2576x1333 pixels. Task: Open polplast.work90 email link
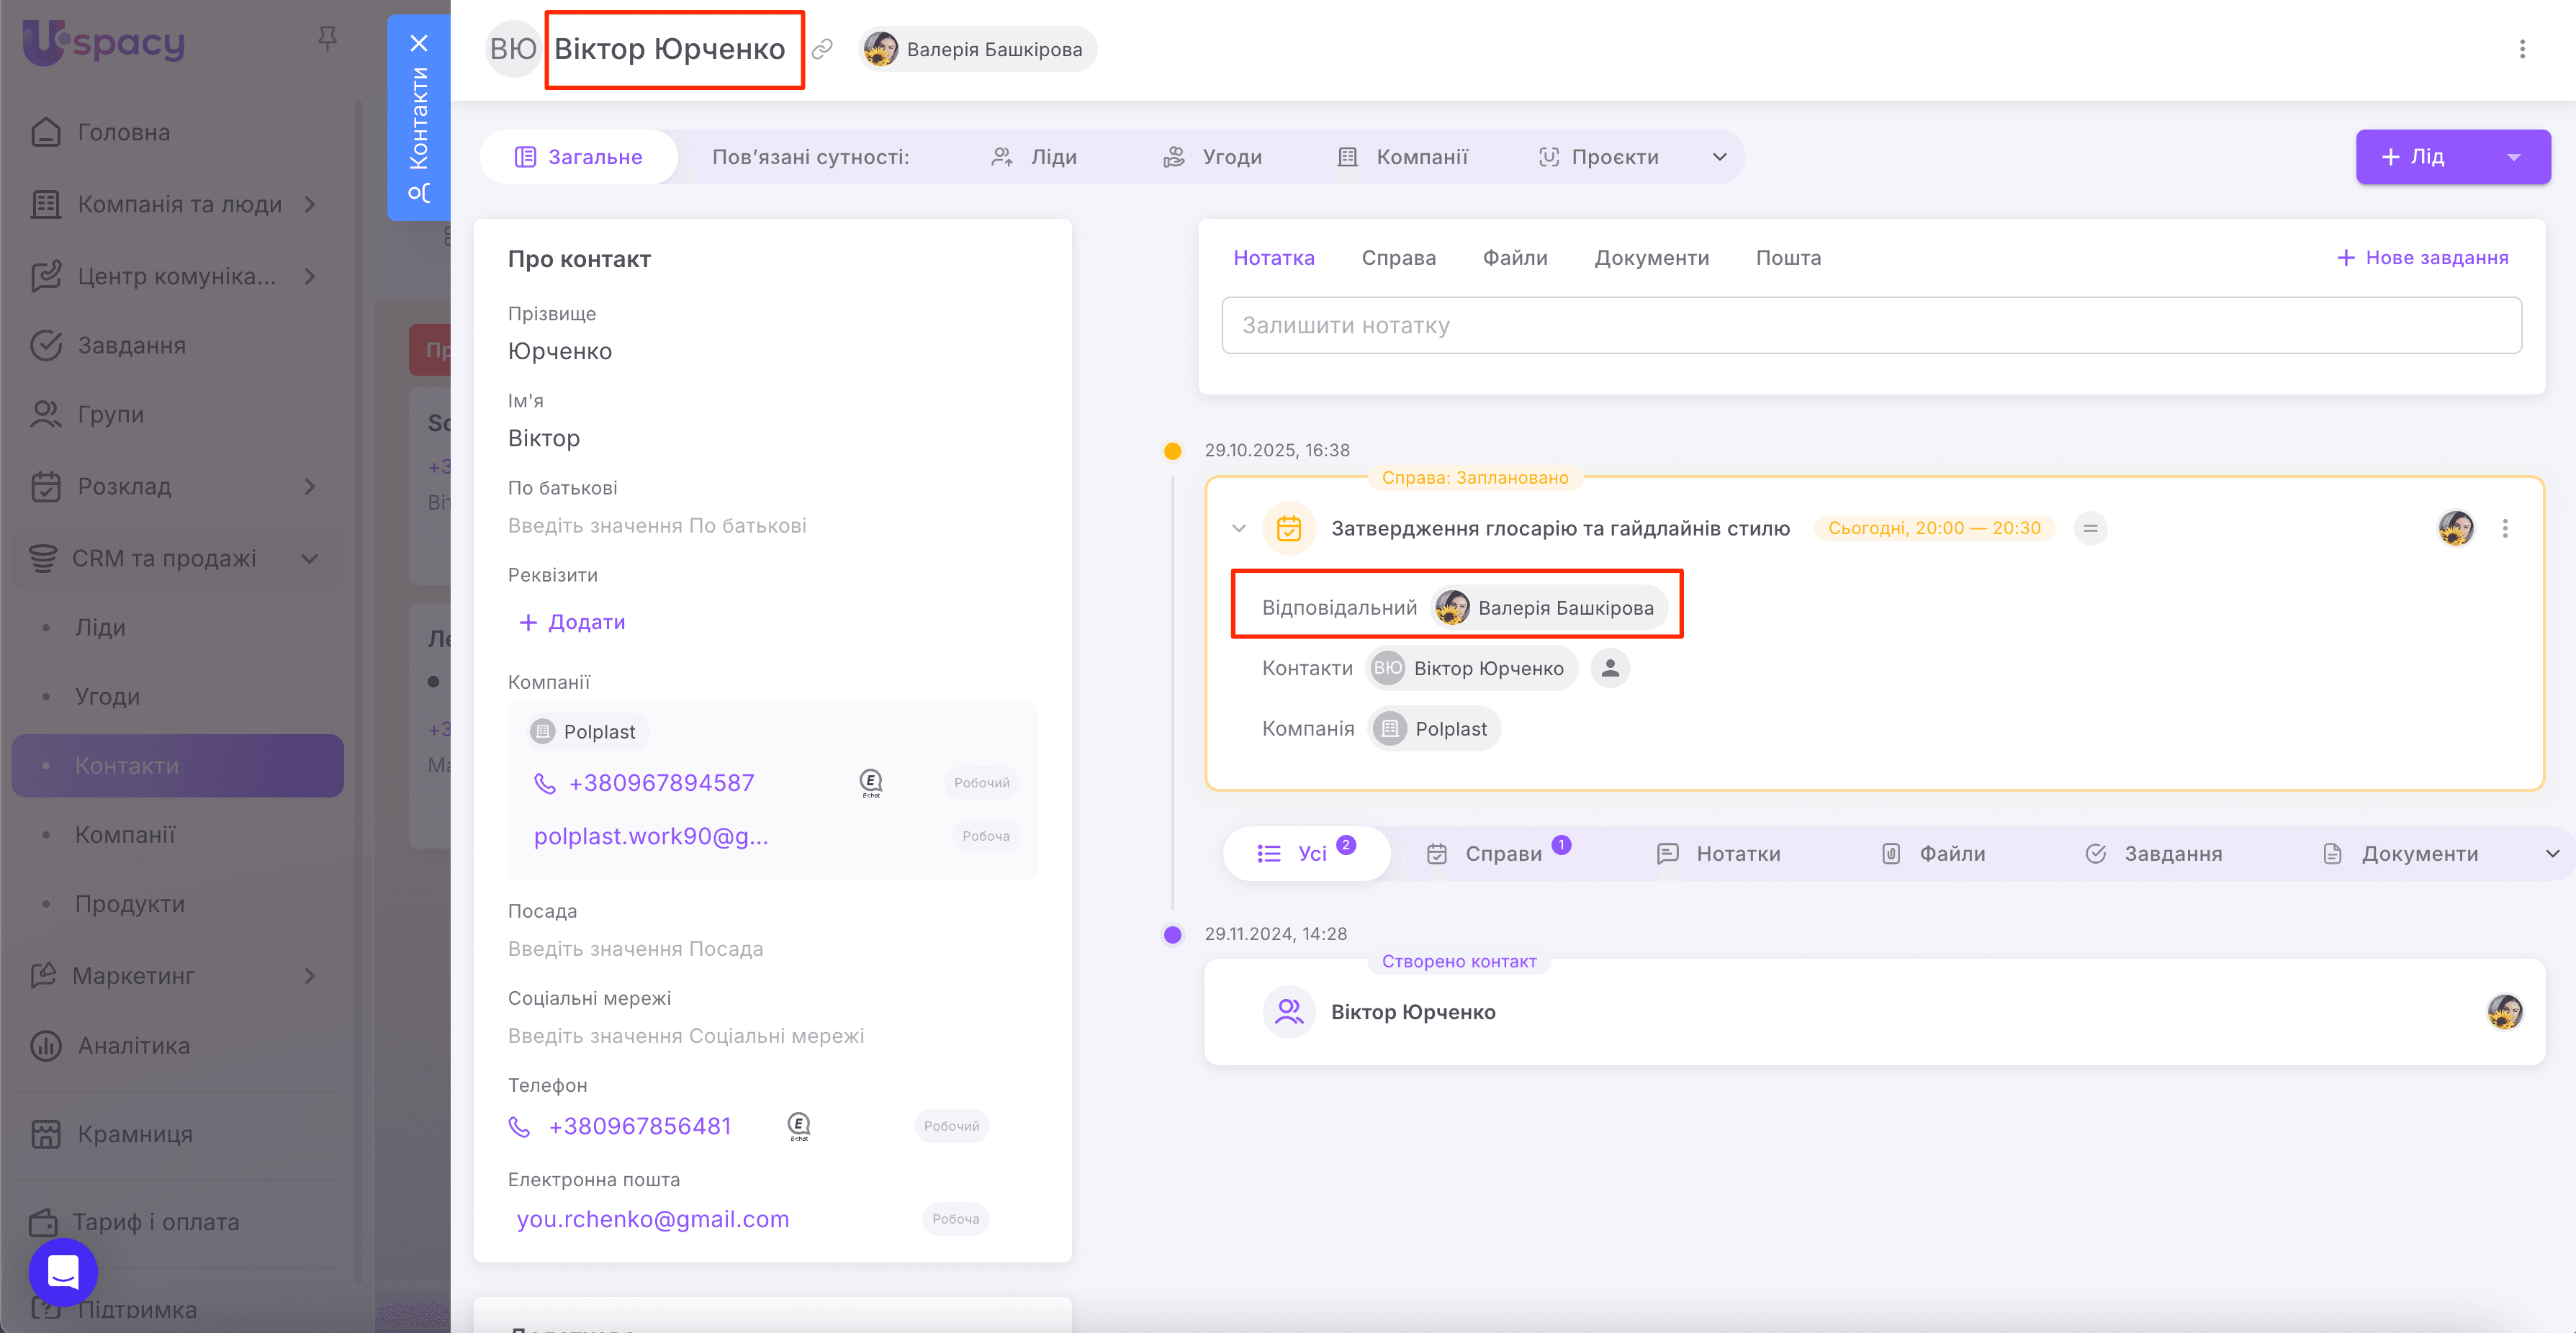(x=651, y=836)
